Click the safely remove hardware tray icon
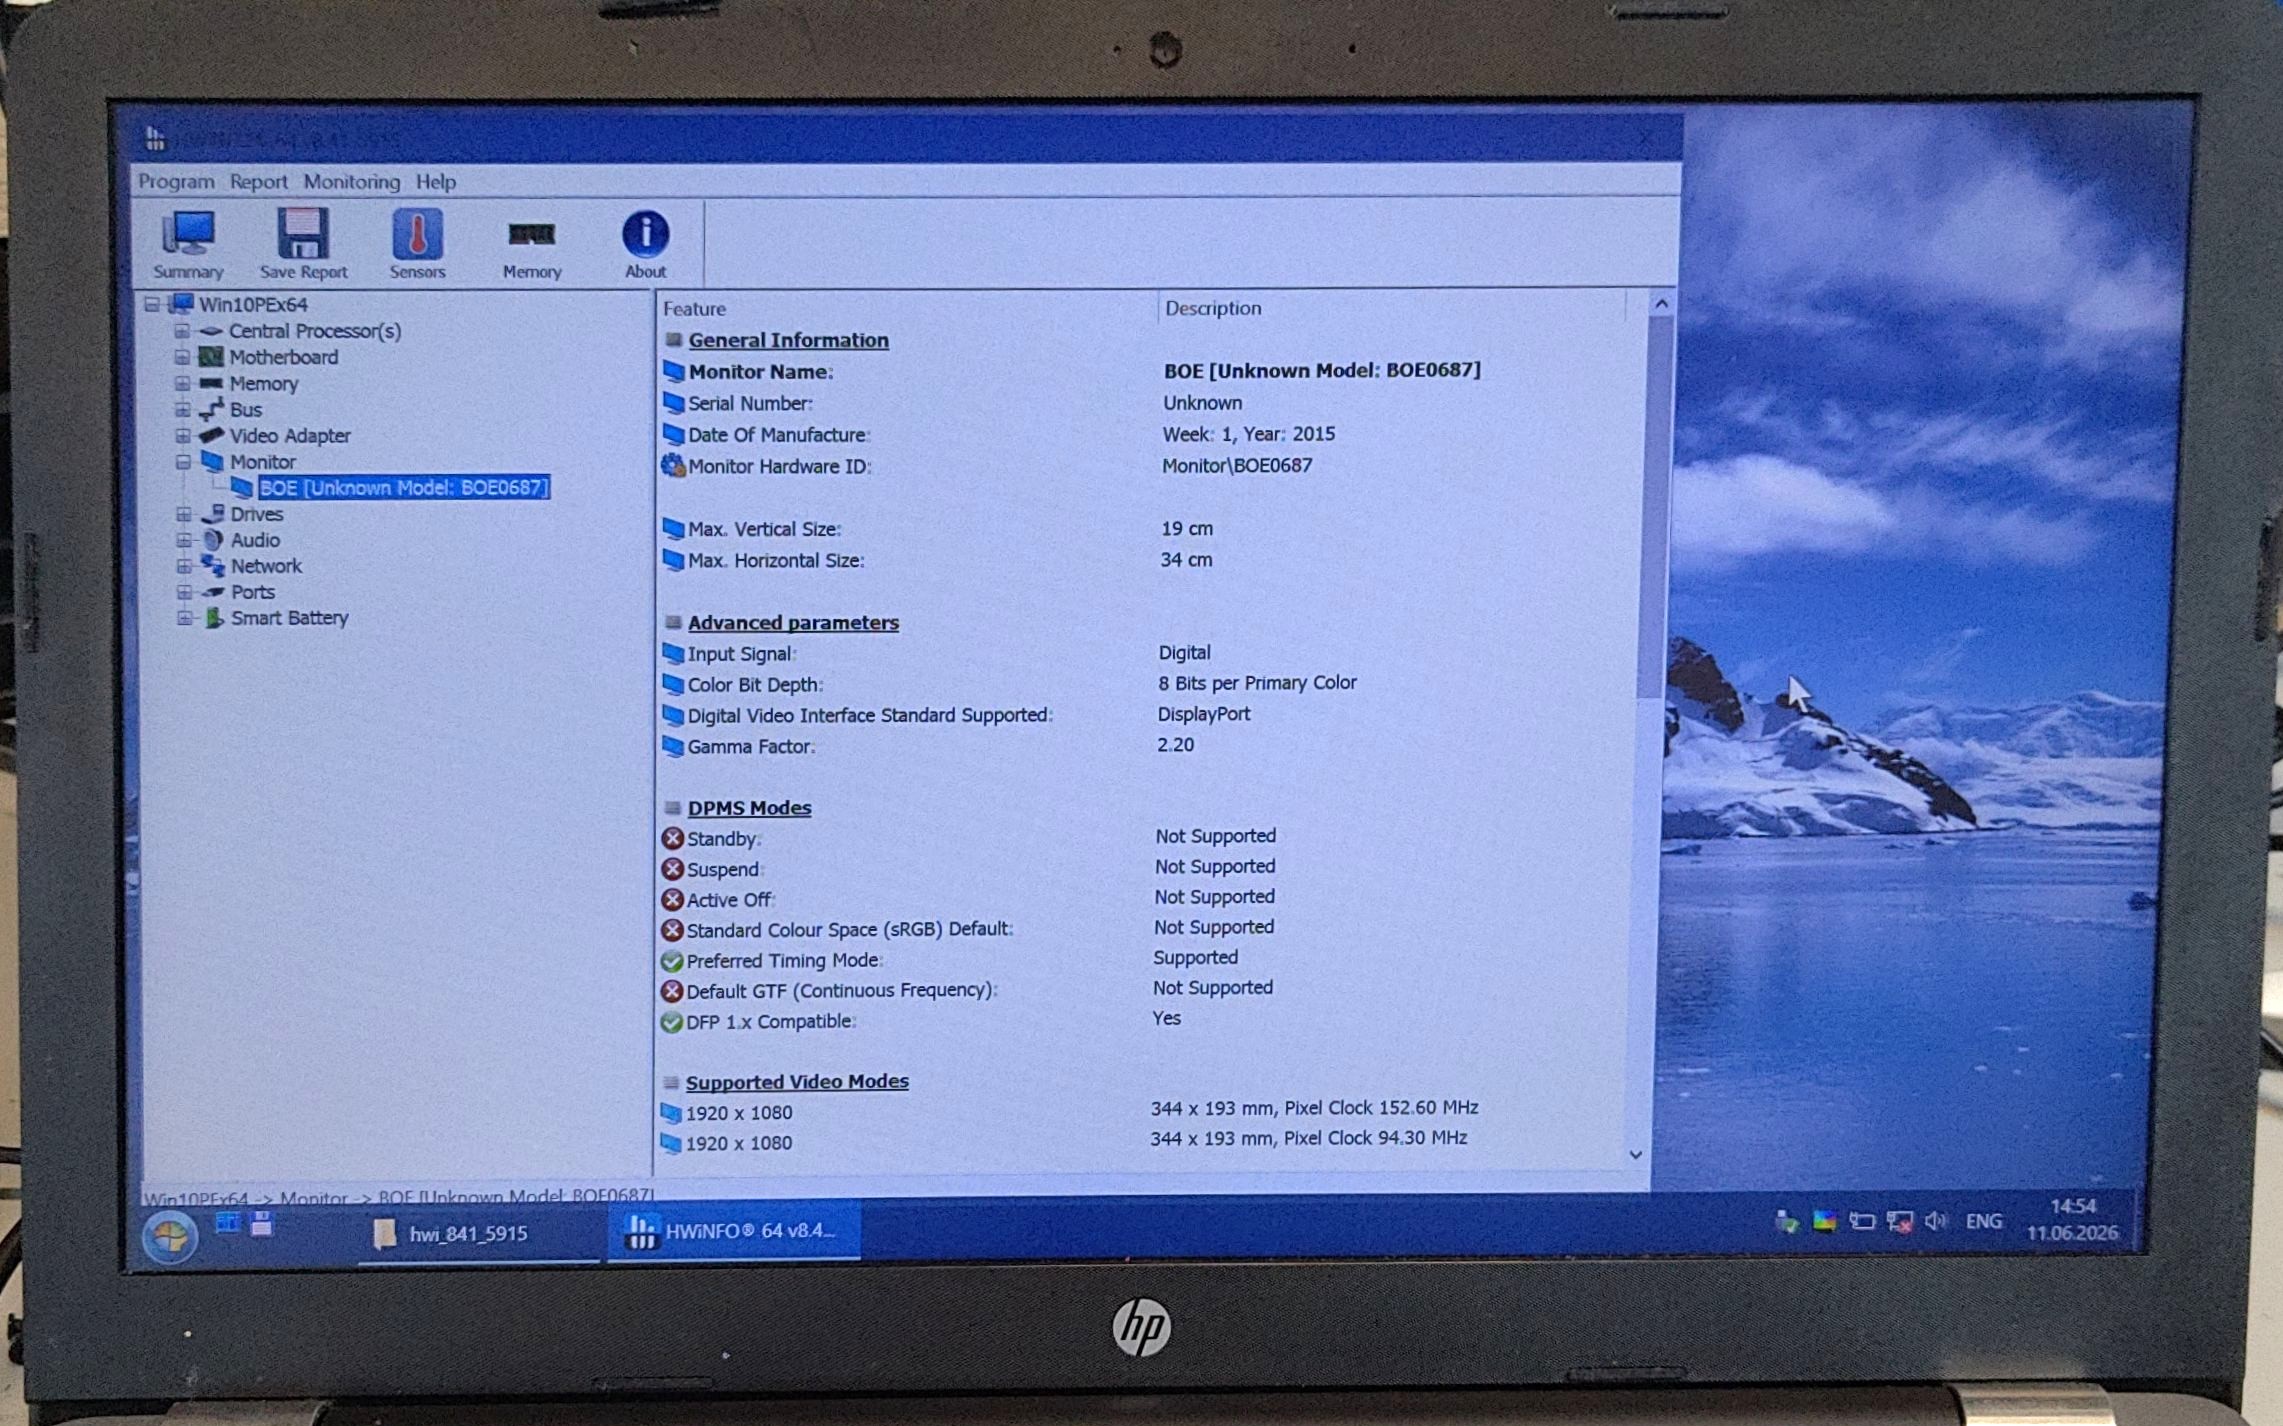Viewport: 2283px width, 1426px height. 1787,1221
